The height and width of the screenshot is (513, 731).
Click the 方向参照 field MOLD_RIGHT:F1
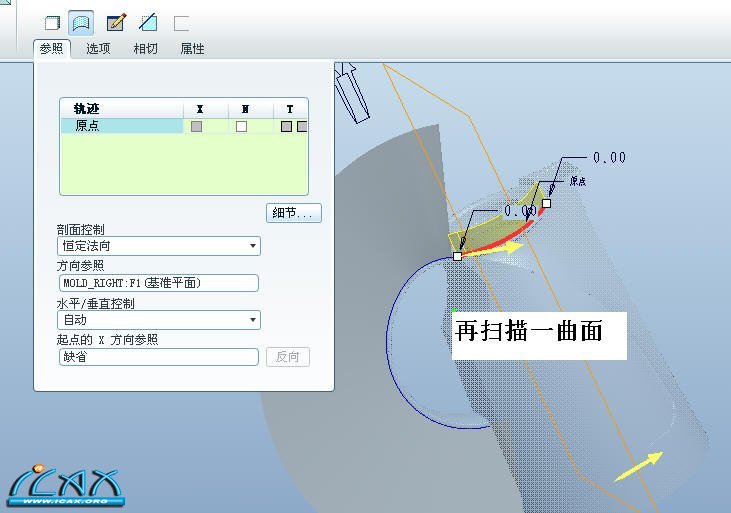tap(159, 283)
